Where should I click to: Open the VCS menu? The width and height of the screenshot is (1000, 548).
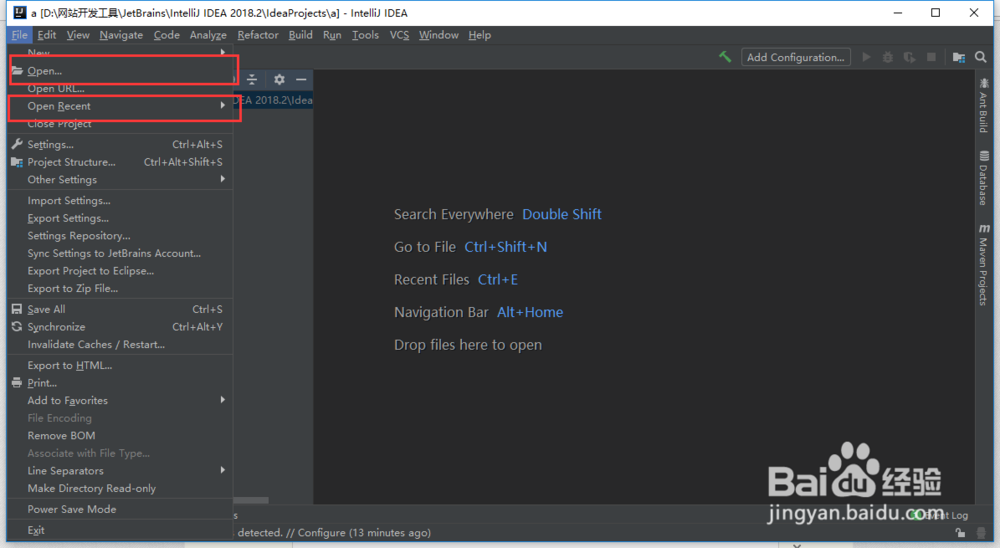pyautogui.click(x=399, y=35)
